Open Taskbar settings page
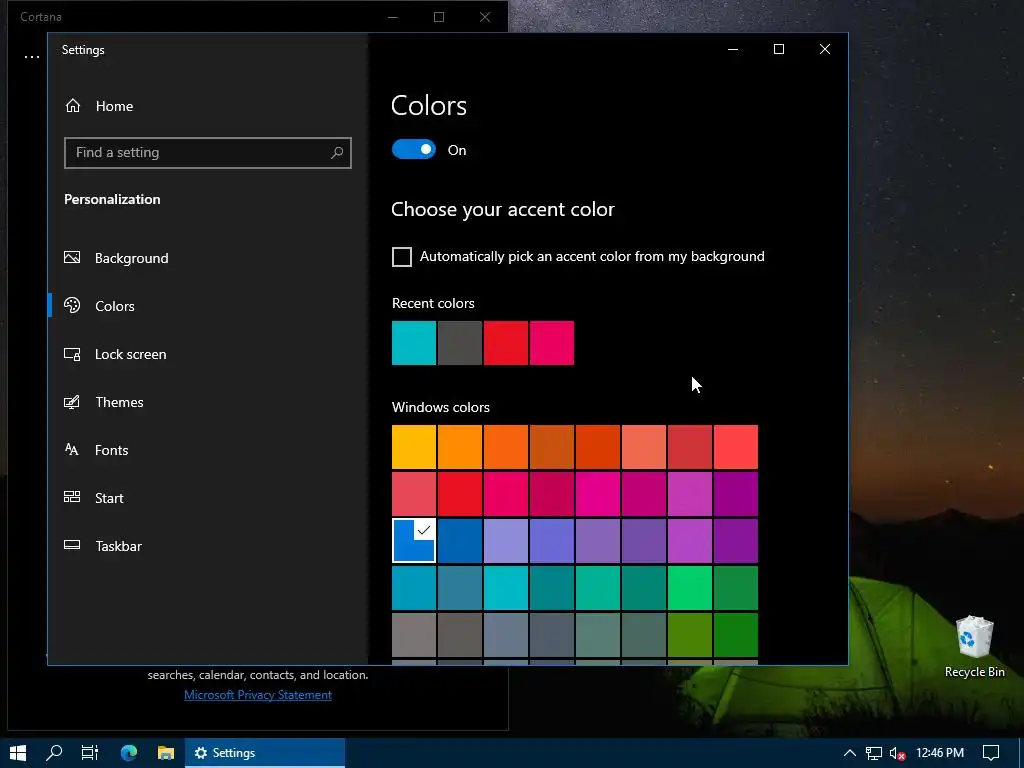Image resolution: width=1024 pixels, height=768 pixels. click(x=118, y=546)
